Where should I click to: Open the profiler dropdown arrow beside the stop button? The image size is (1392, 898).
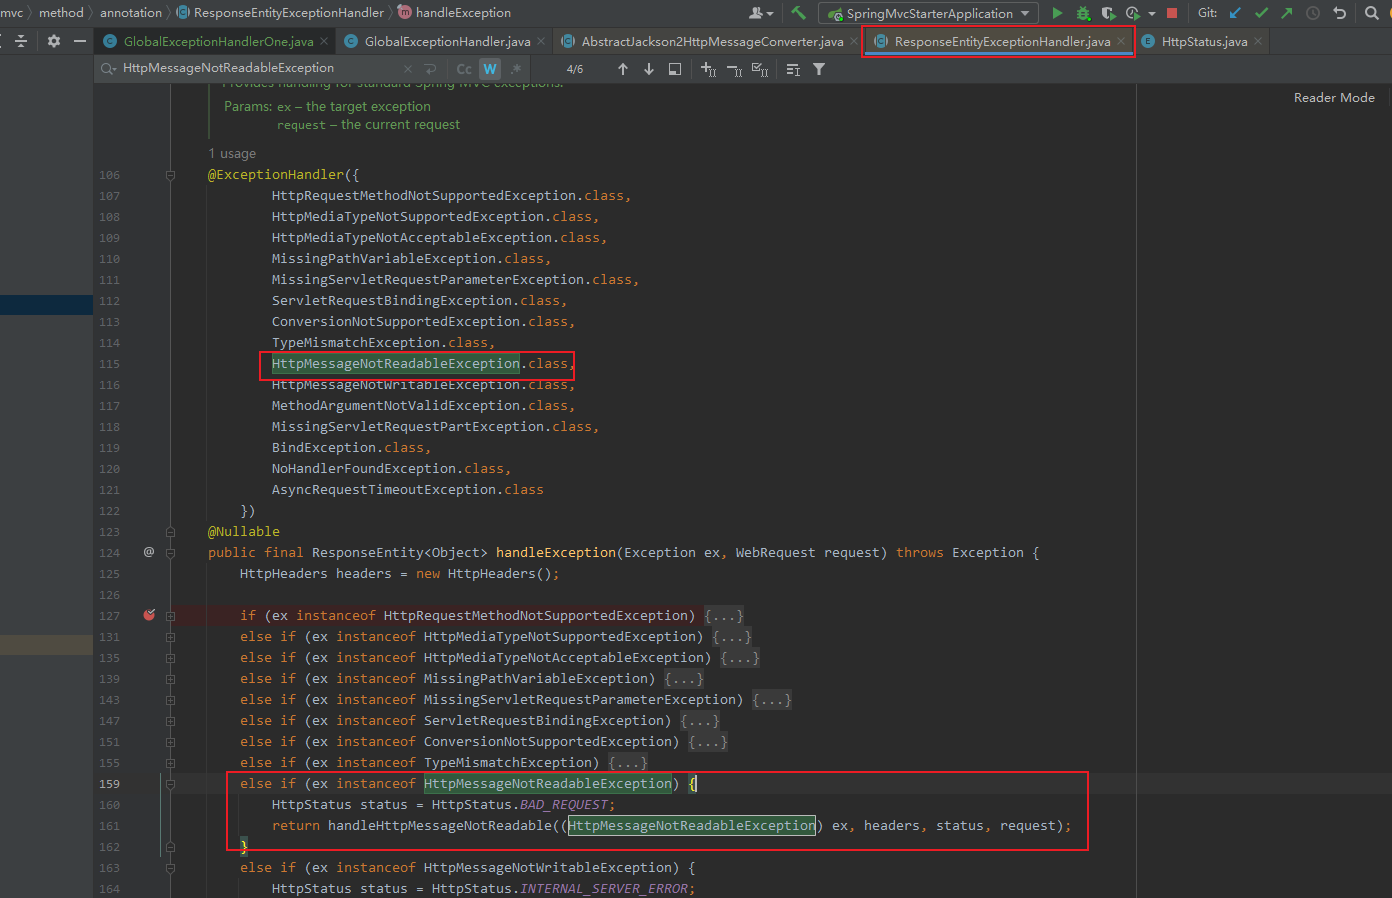point(1151,14)
